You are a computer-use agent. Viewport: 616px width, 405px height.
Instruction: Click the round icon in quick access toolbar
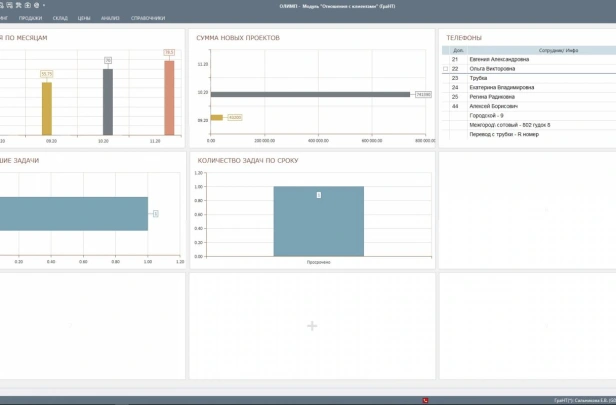[37, 5]
